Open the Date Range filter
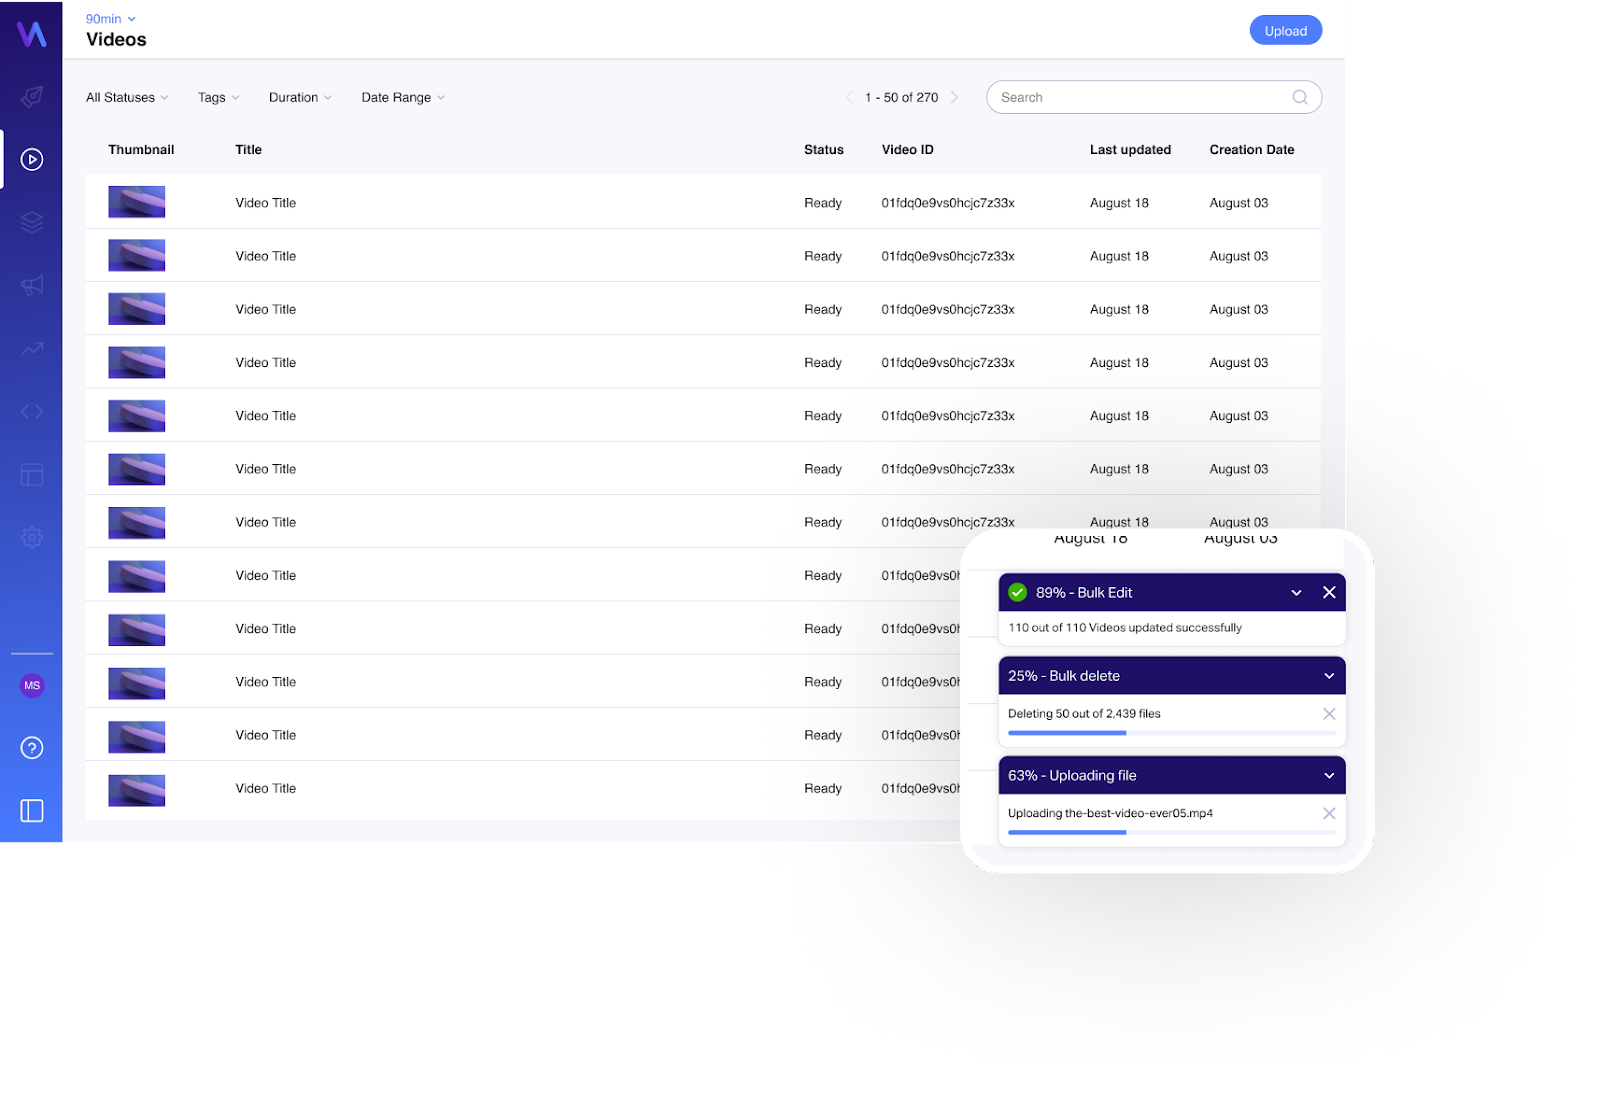 point(403,97)
